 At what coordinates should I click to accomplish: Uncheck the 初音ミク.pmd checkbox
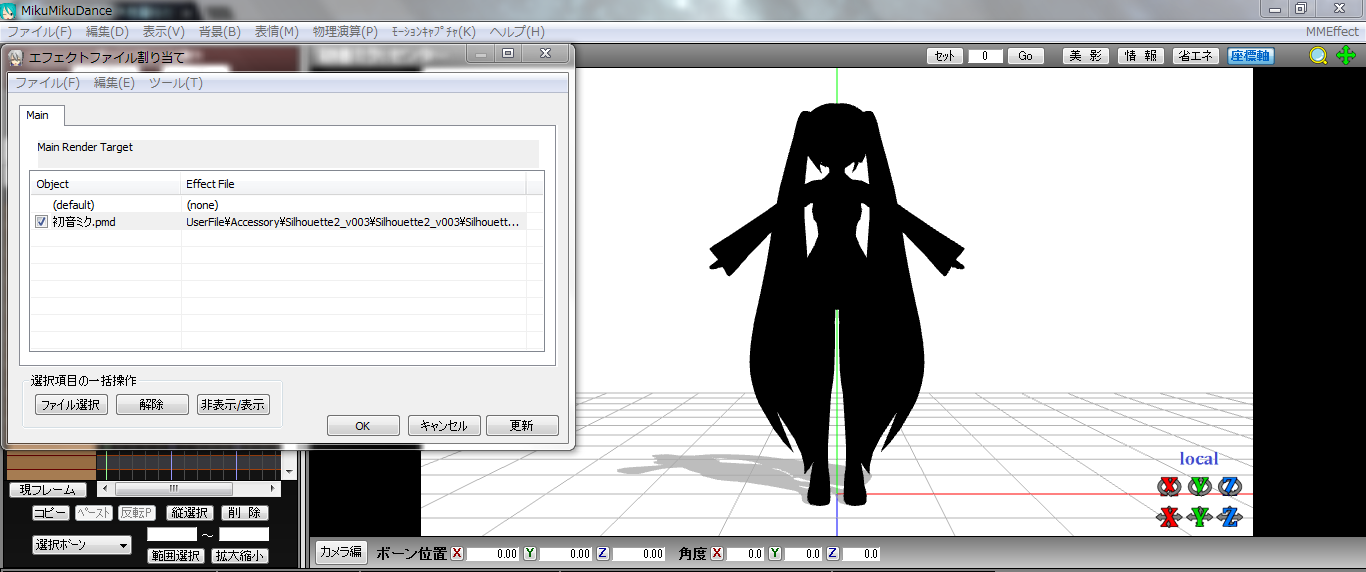[42, 222]
